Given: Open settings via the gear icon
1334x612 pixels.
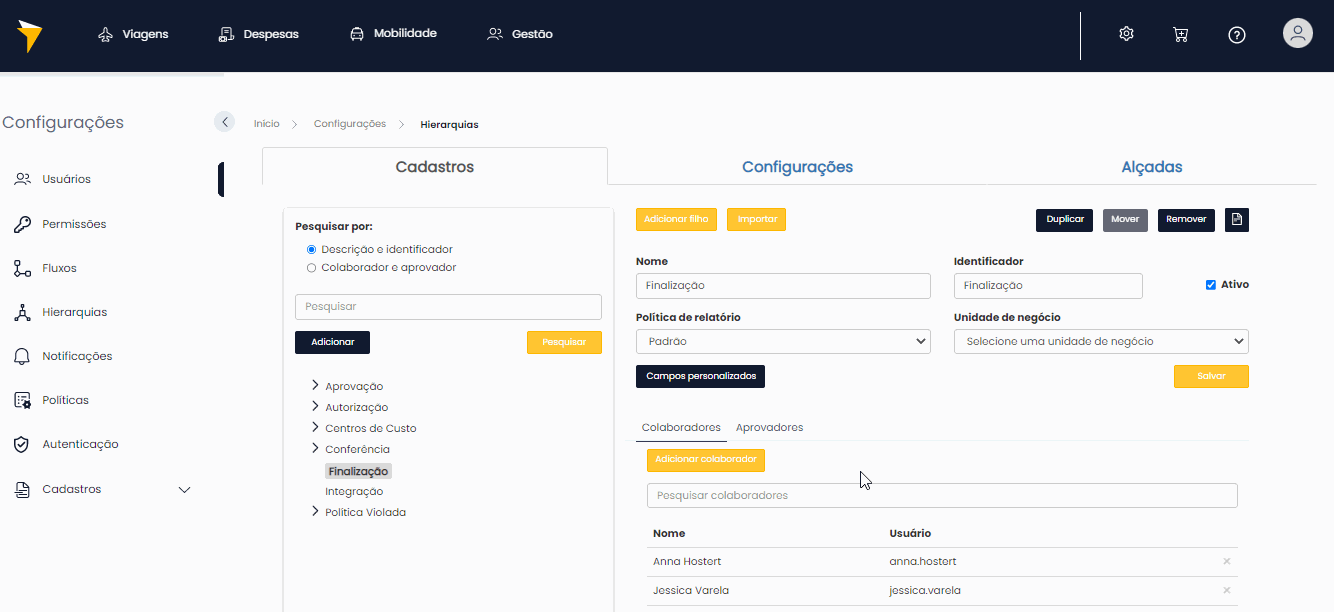Looking at the screenshot, I should tap(1126, 34).
